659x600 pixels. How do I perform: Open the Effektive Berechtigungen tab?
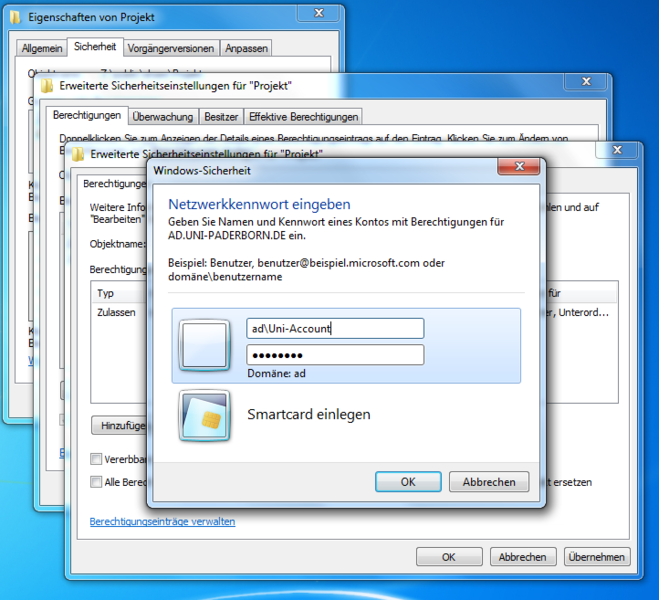coord(303,117)
